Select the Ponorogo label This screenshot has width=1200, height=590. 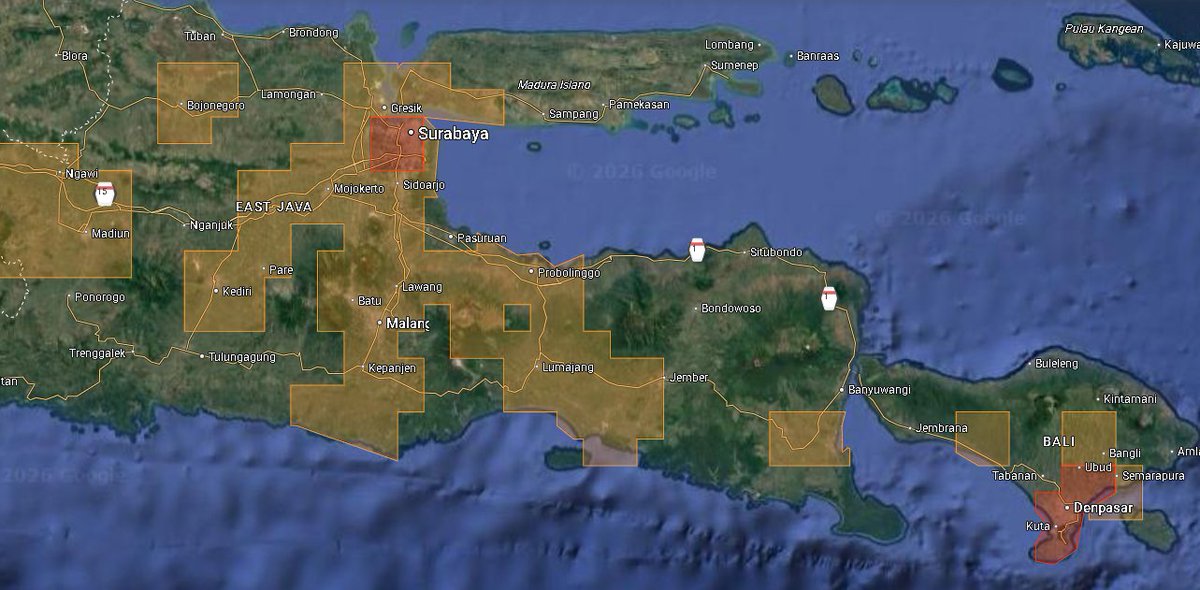coord(100,297)
